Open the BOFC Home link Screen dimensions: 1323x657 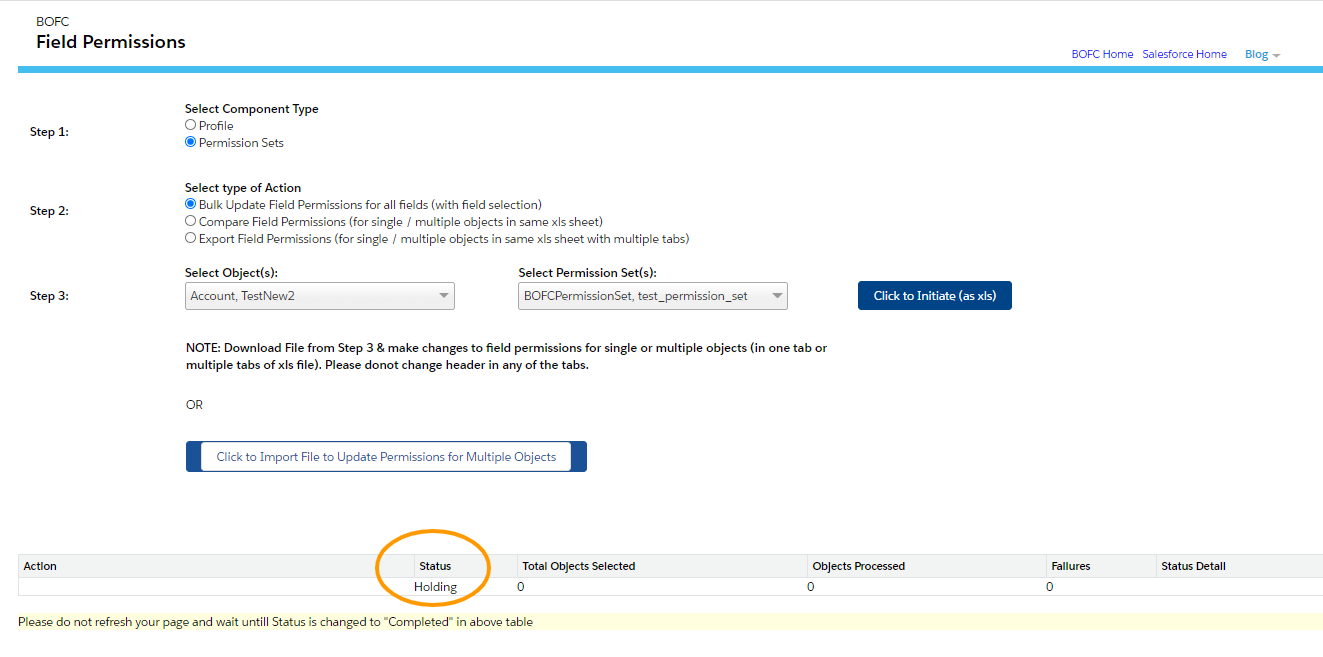click(1102, 54)
